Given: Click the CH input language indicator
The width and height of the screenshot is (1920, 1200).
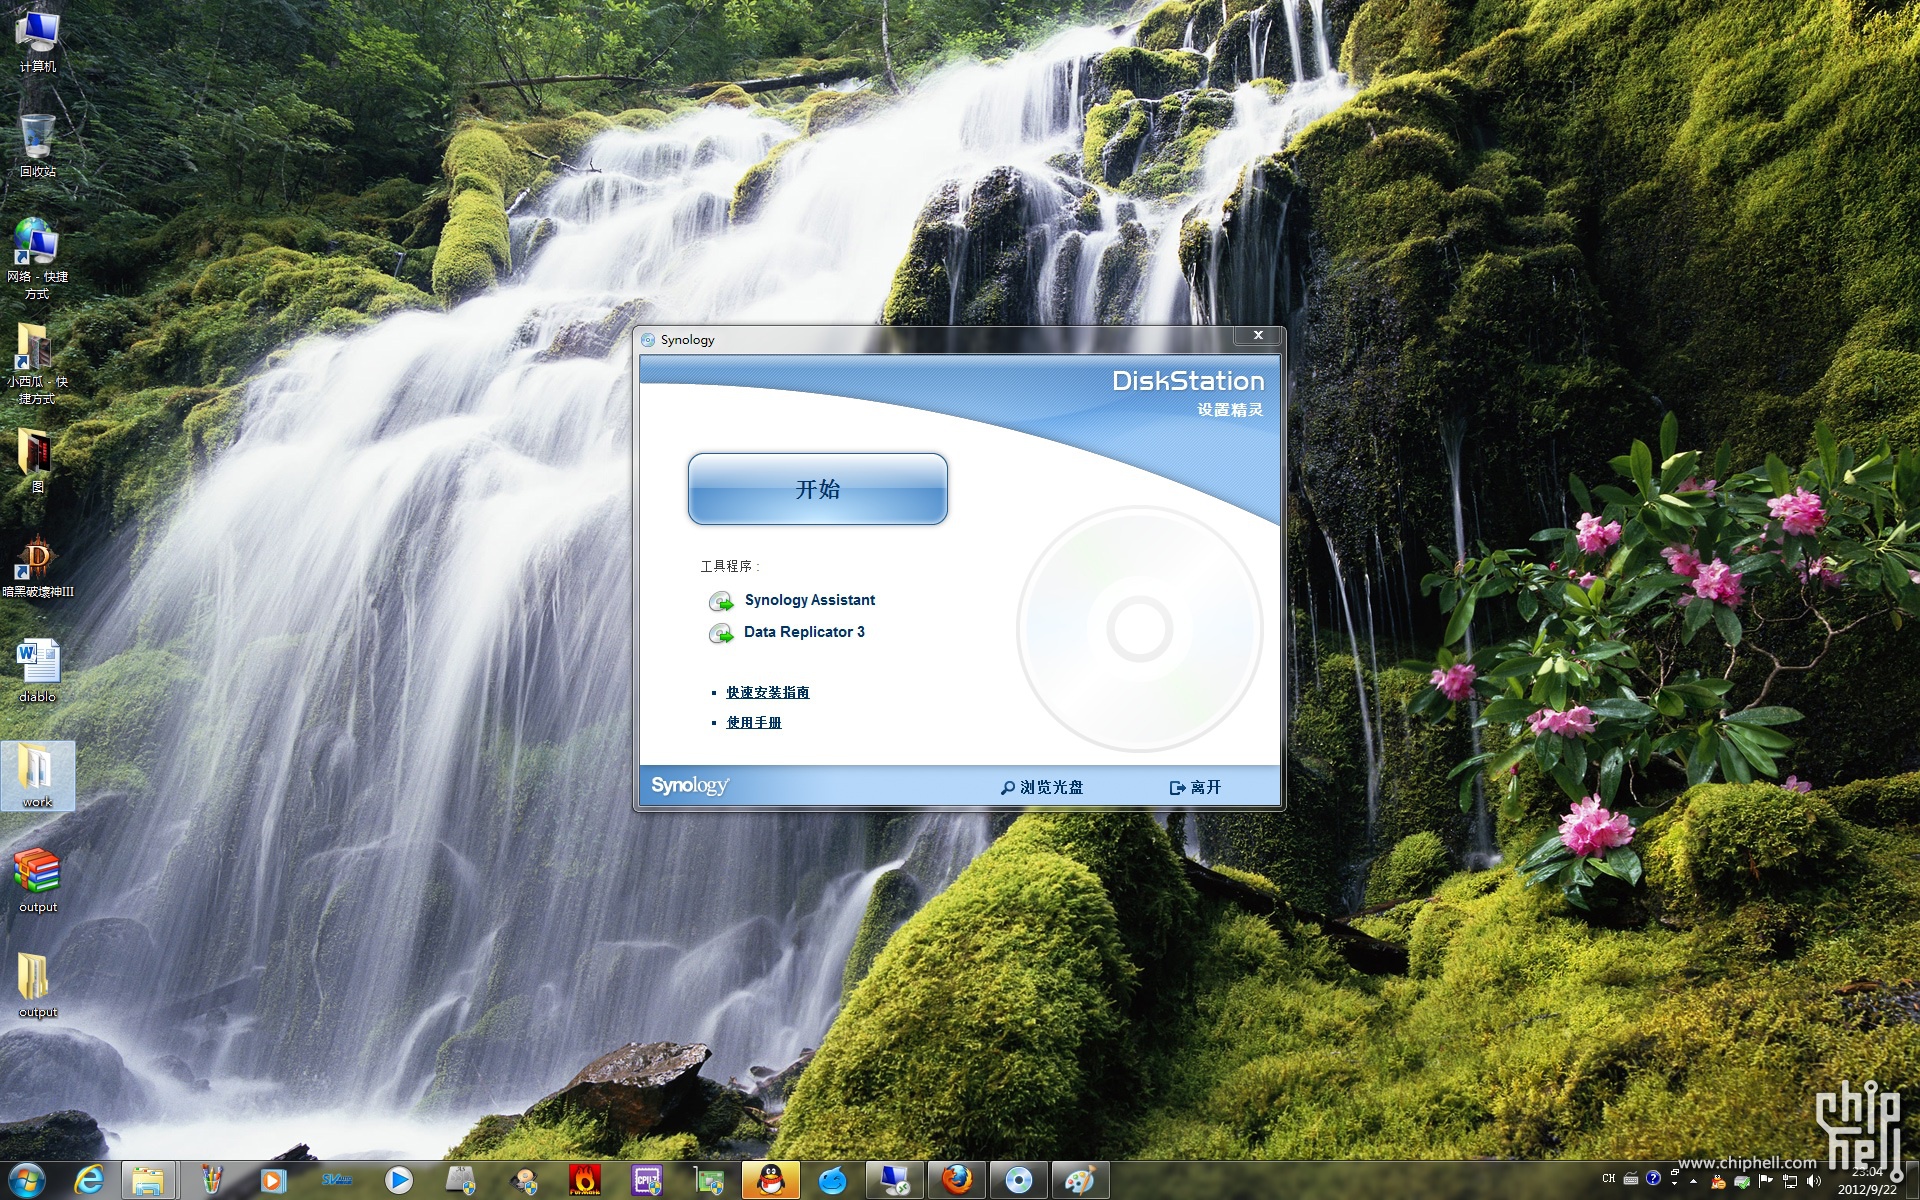Looking at the screenshot, I should pos(1609,1179).
